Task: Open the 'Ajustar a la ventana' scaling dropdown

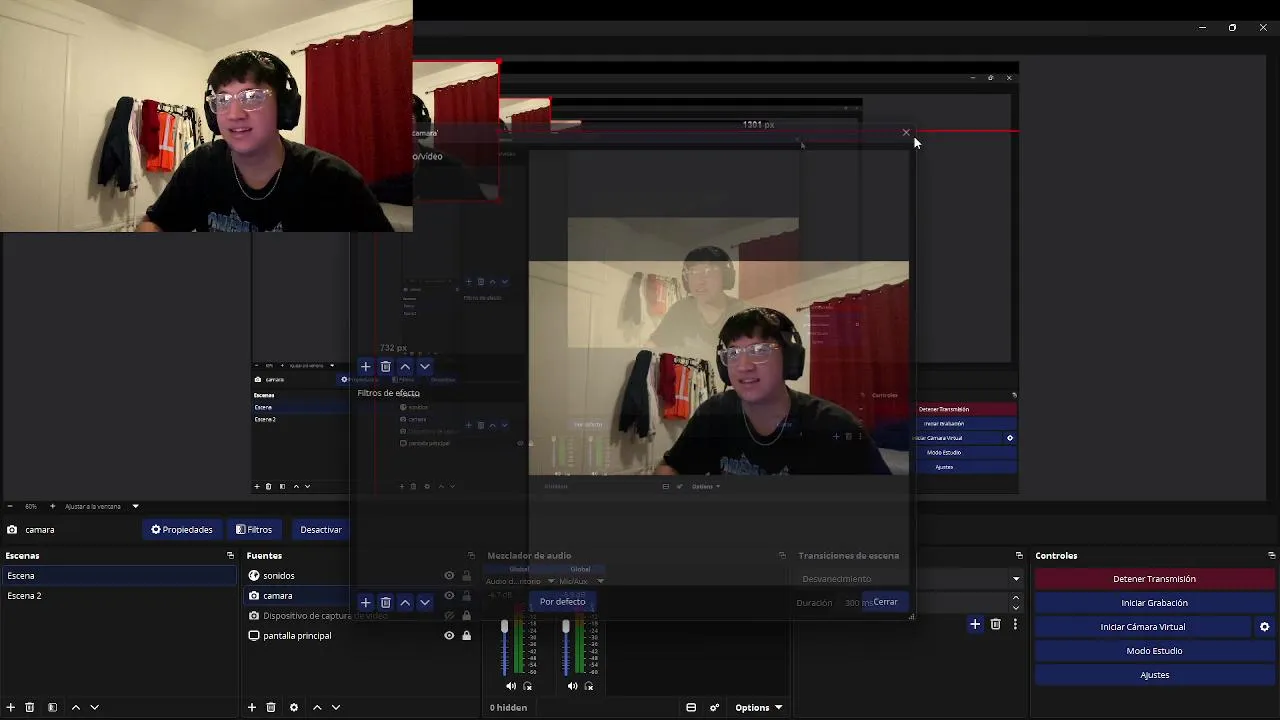Action: click(x=102, y=506)
